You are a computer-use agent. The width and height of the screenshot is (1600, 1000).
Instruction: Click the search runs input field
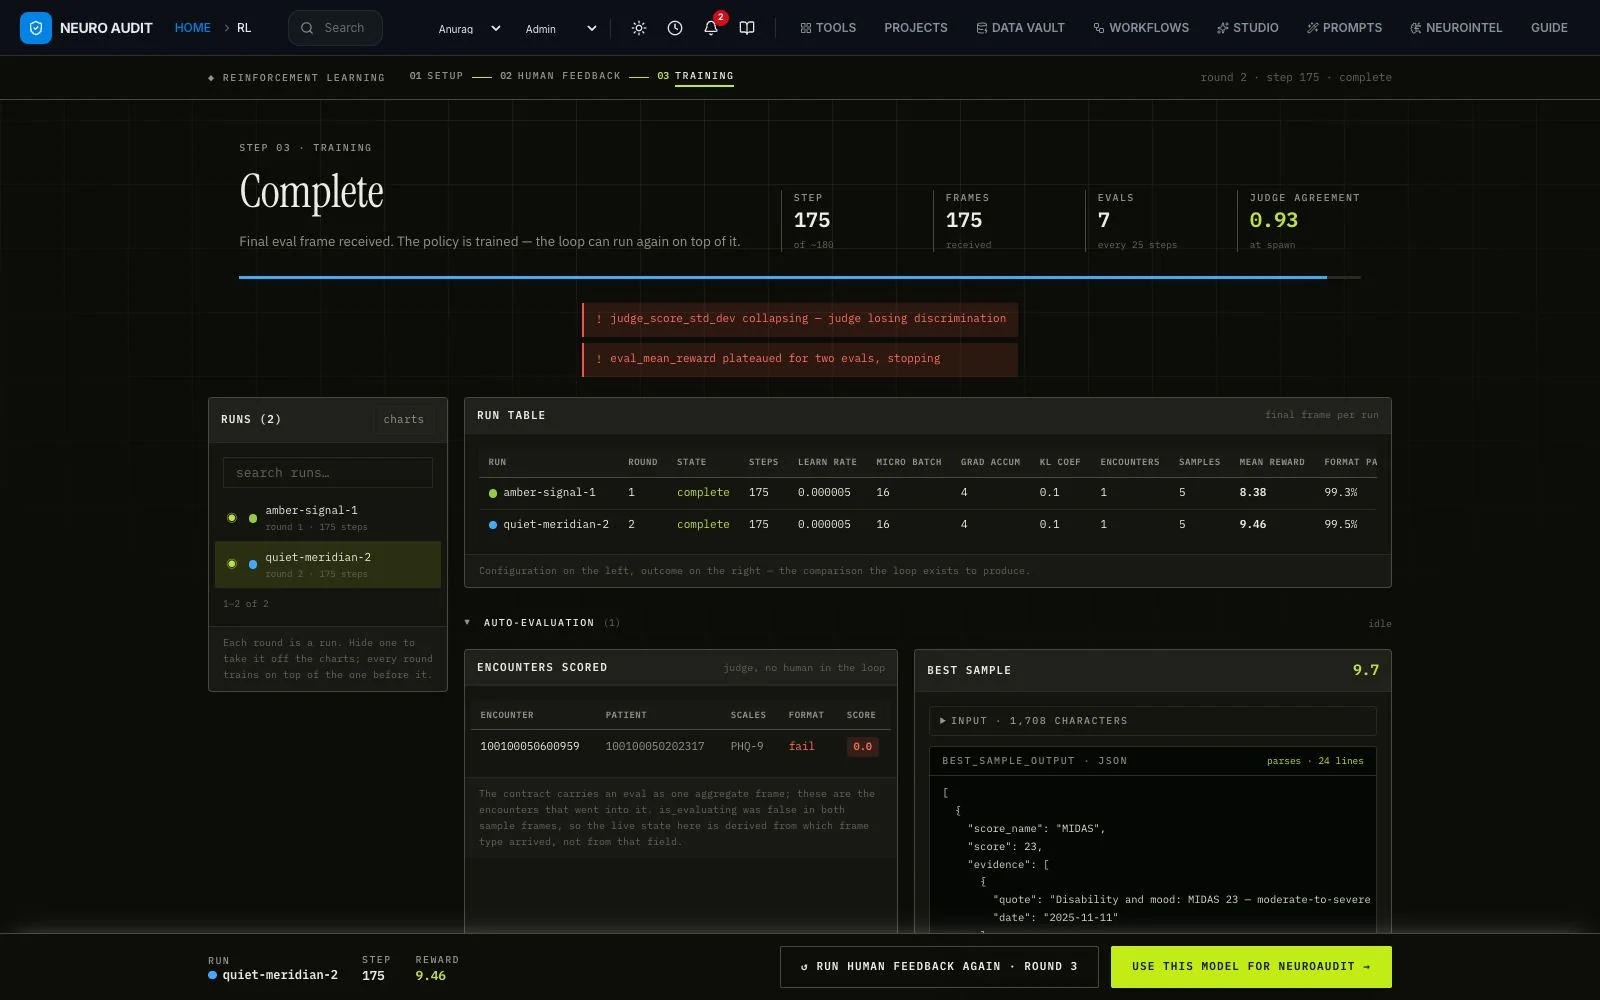click(x=328, y=473)
